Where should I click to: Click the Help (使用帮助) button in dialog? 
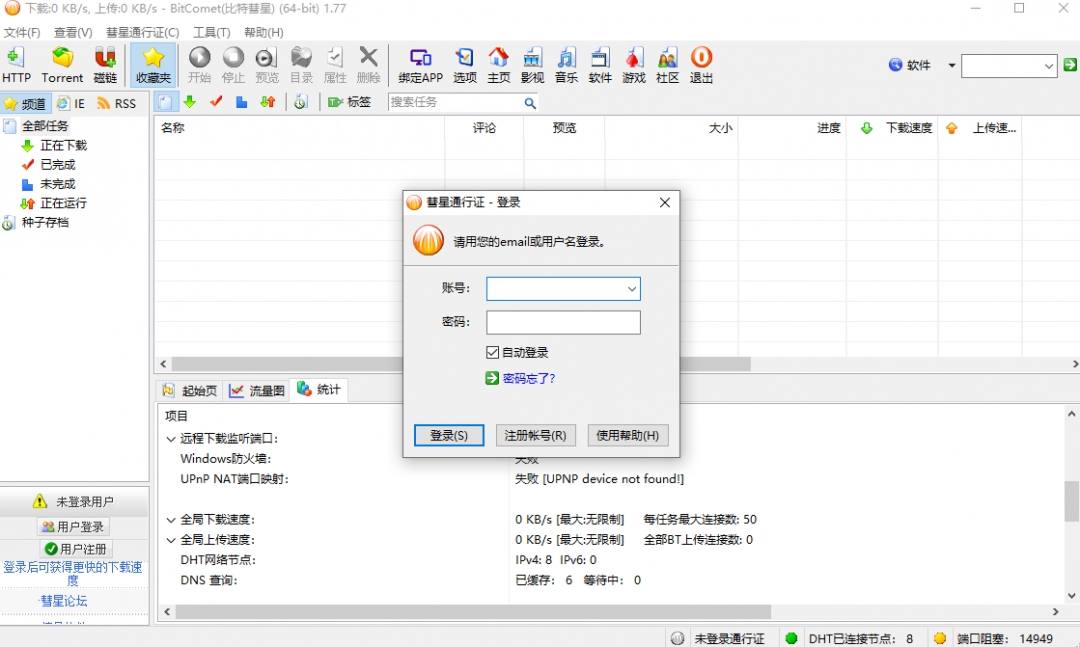627,435
